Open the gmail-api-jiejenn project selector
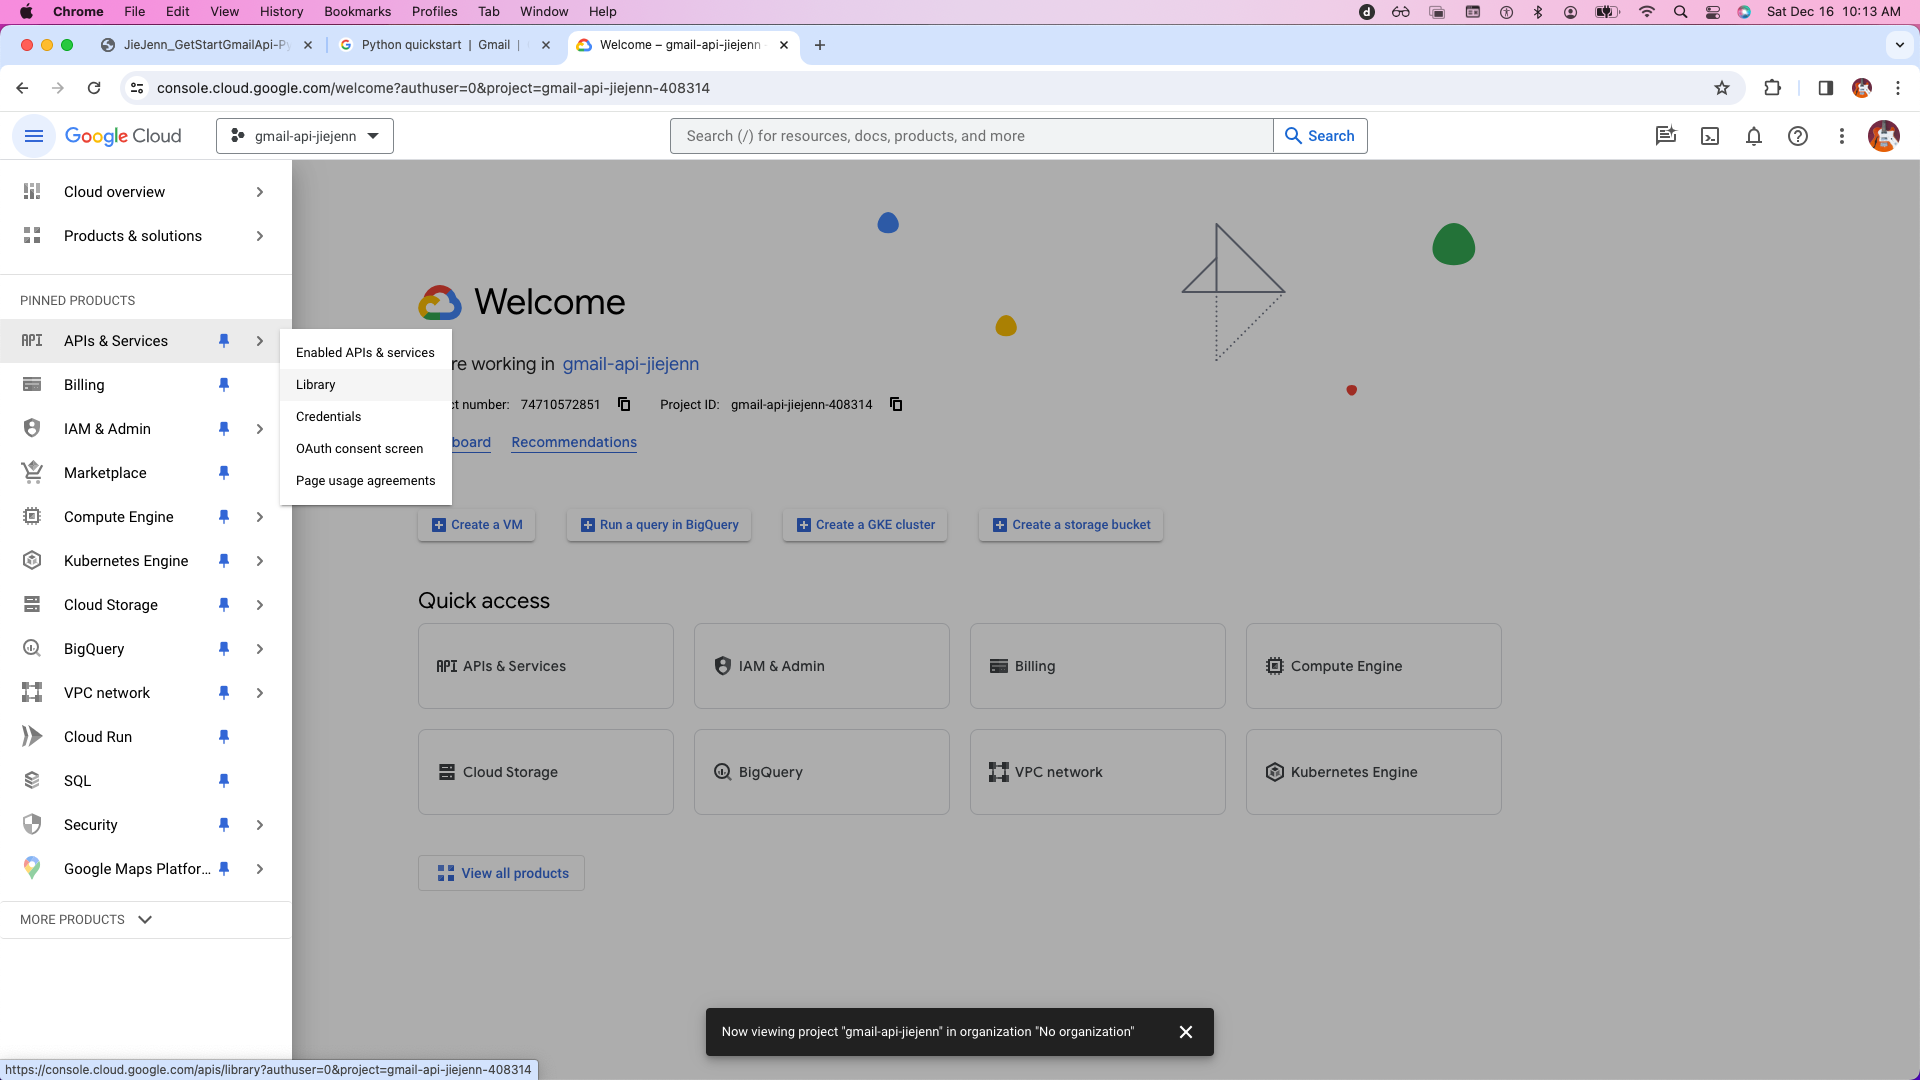 coord(305,136)
